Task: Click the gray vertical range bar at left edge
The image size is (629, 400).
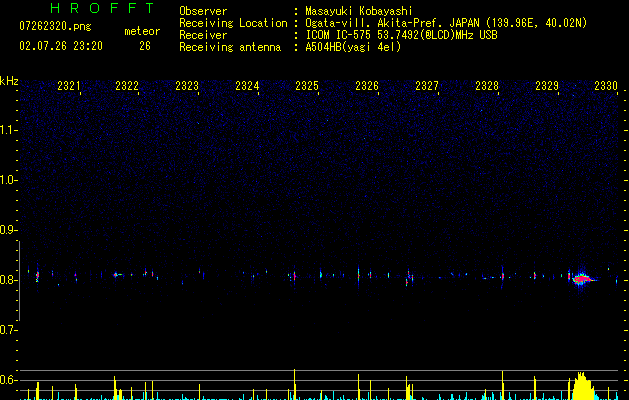Action: coord(19,281)
